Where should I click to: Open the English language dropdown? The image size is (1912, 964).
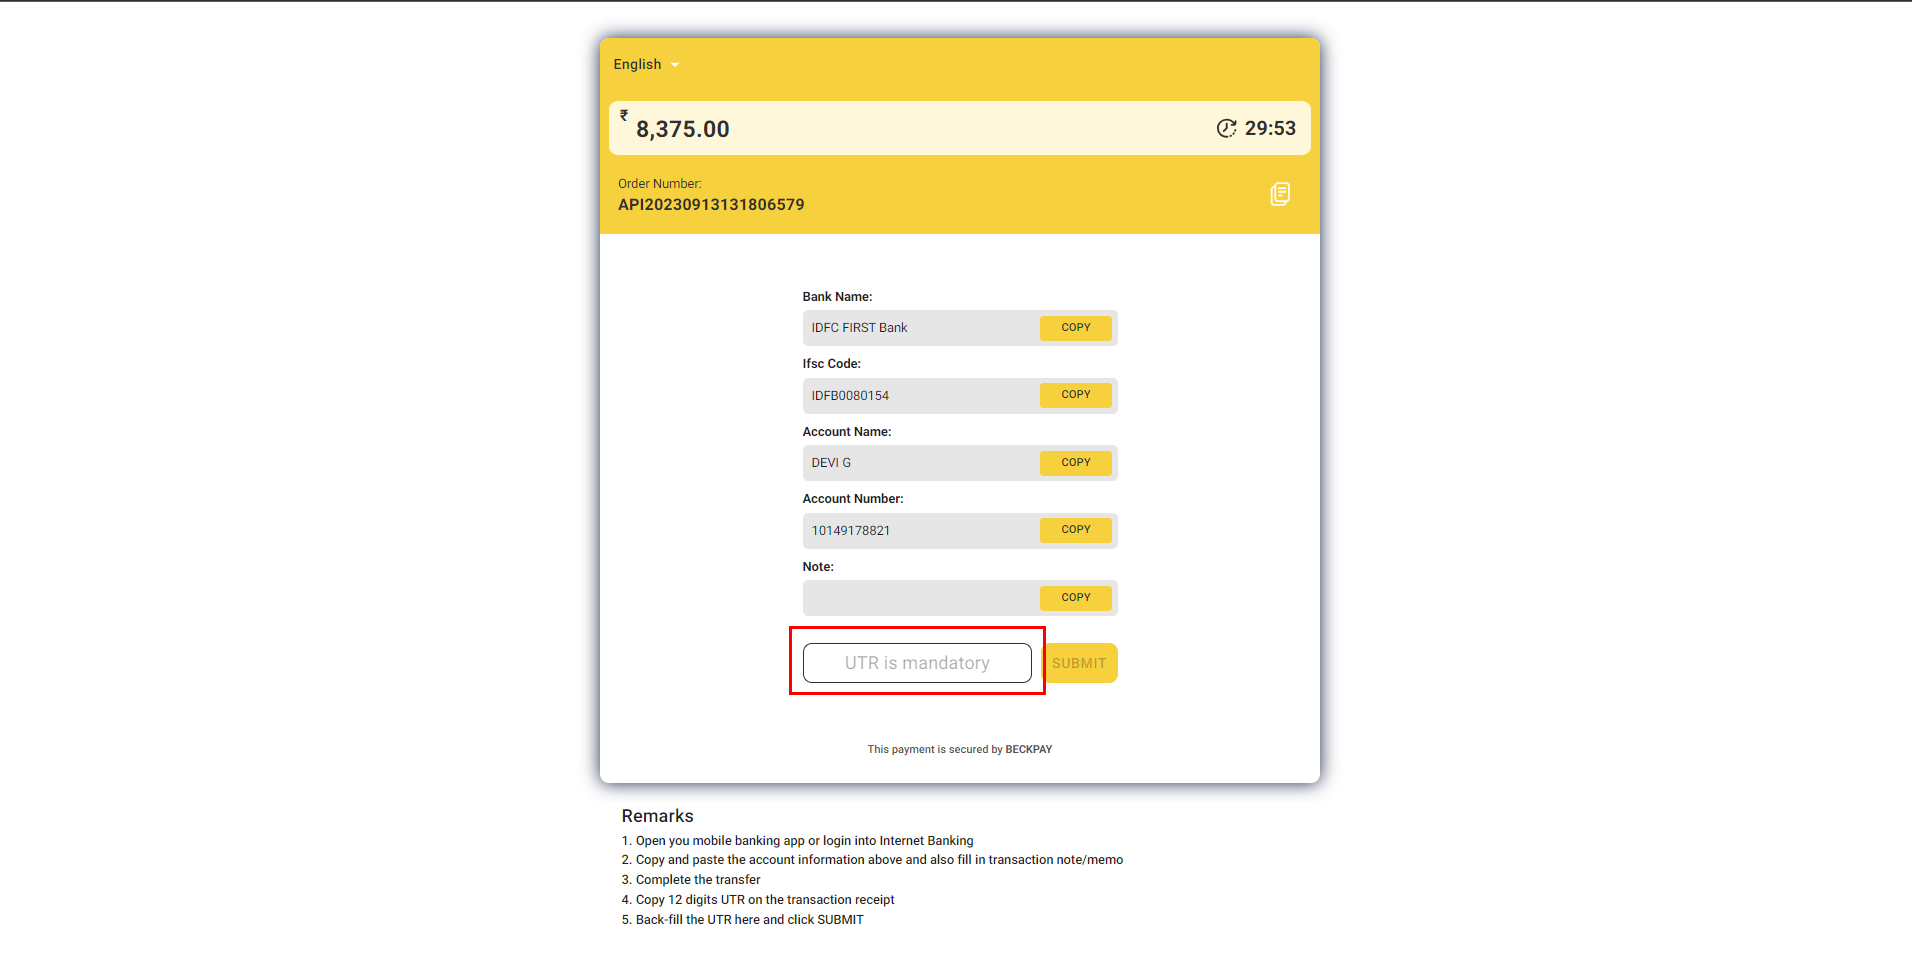(646, 65)
